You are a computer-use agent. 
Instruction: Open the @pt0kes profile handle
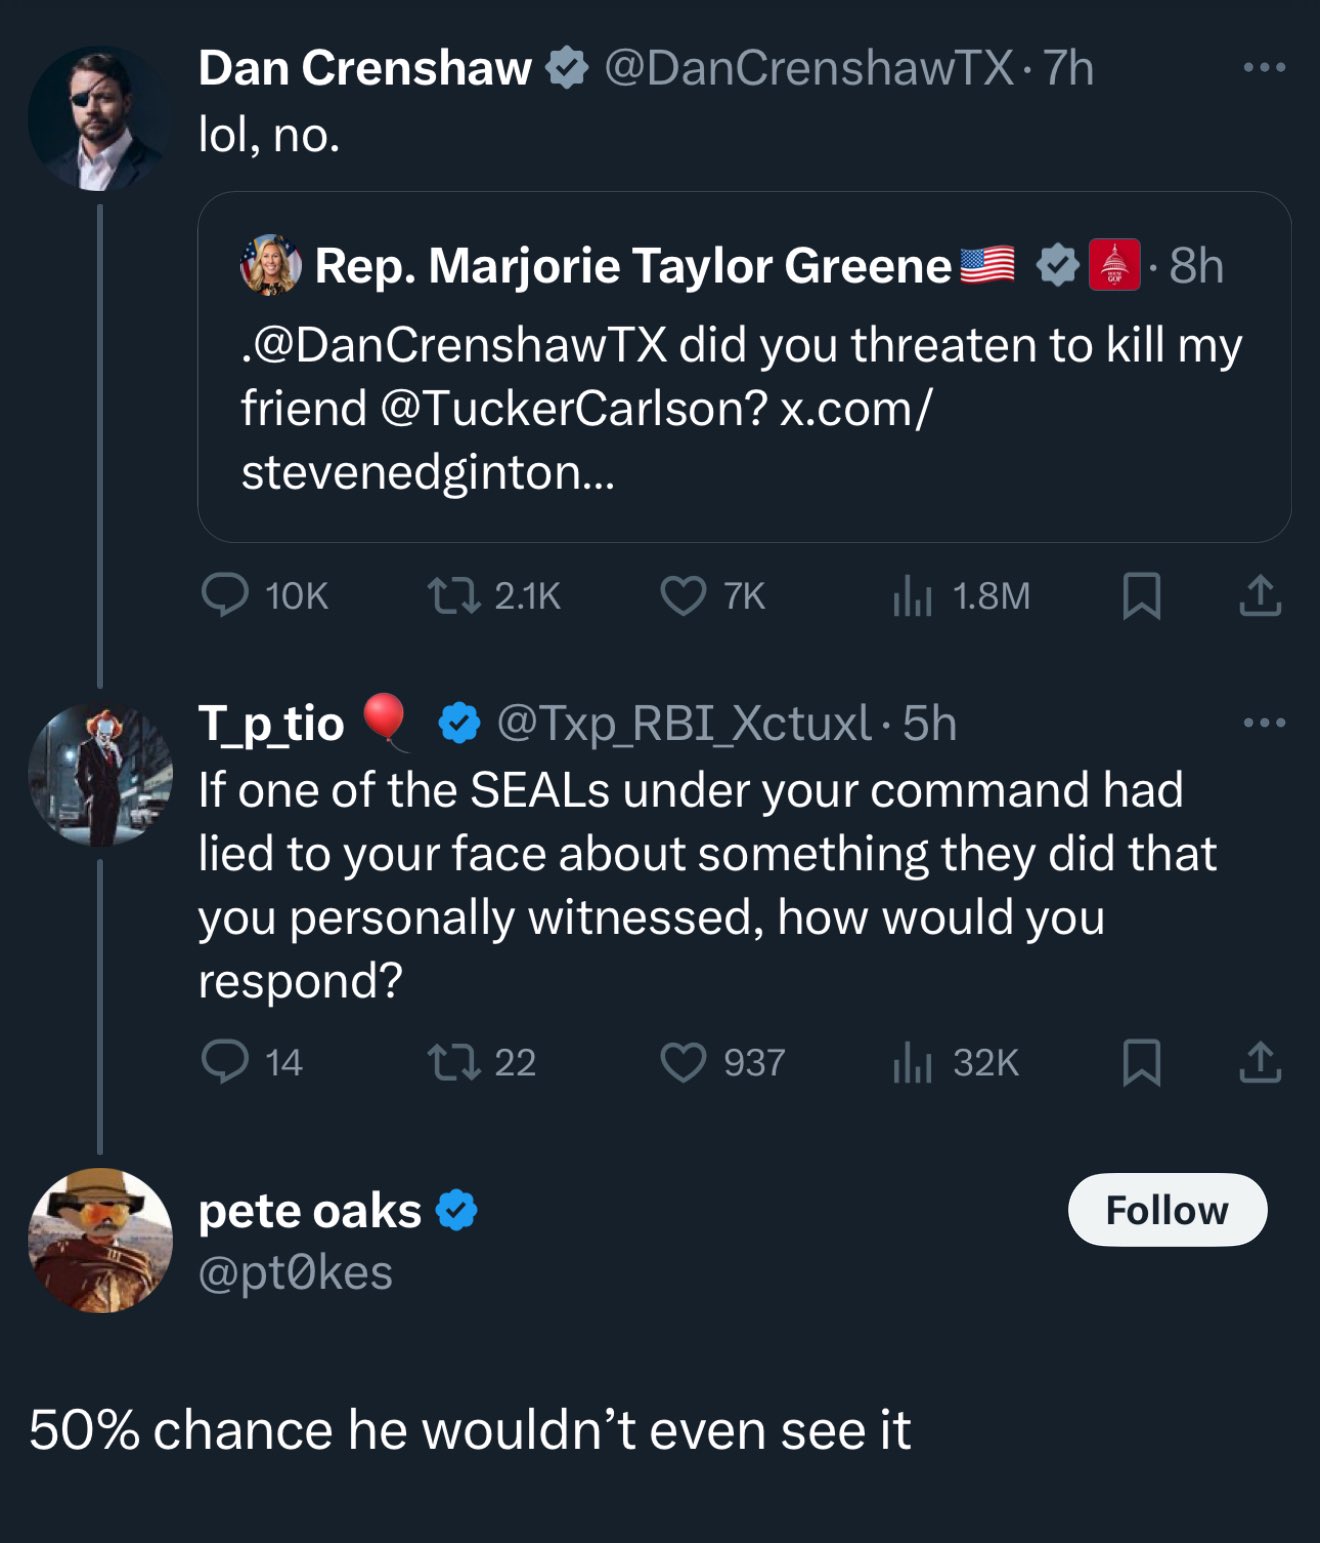pyautogui.click(x=296, y=1273)
